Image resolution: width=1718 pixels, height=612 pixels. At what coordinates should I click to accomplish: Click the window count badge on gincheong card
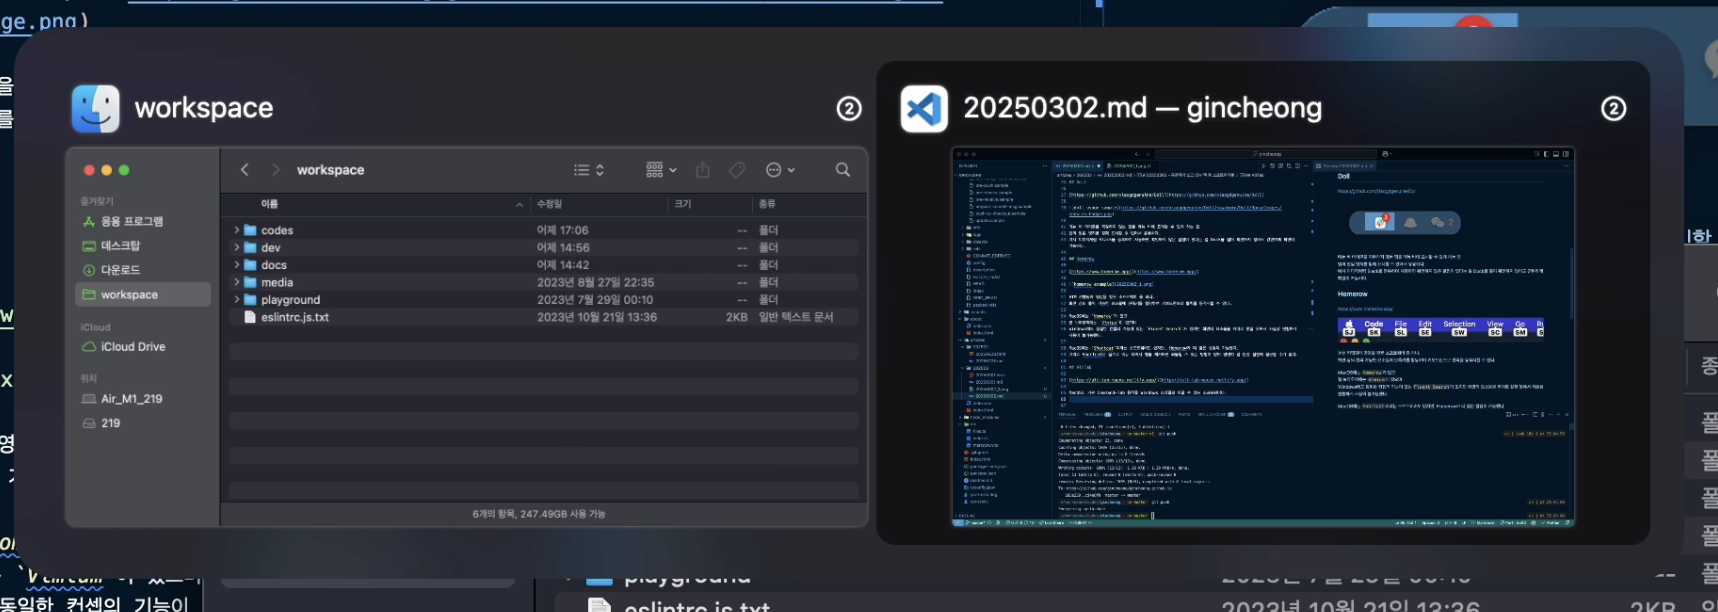click(1613, 108)
